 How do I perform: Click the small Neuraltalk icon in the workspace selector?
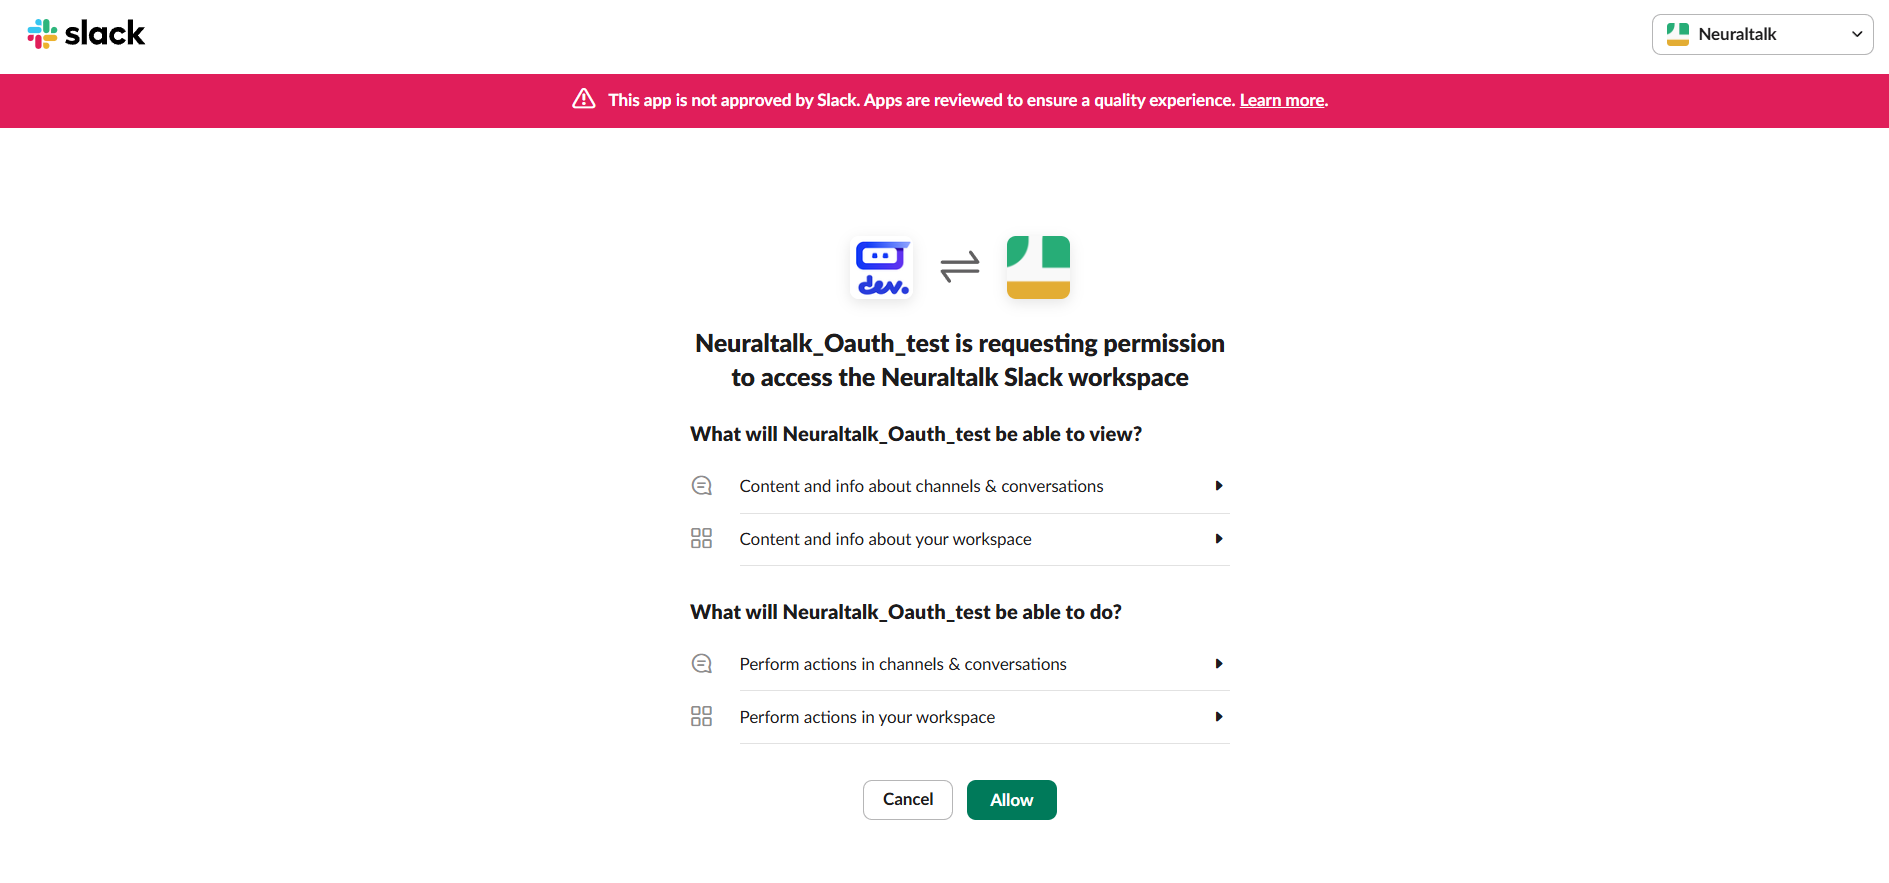pyautogui.click(x=1677, y=33)
